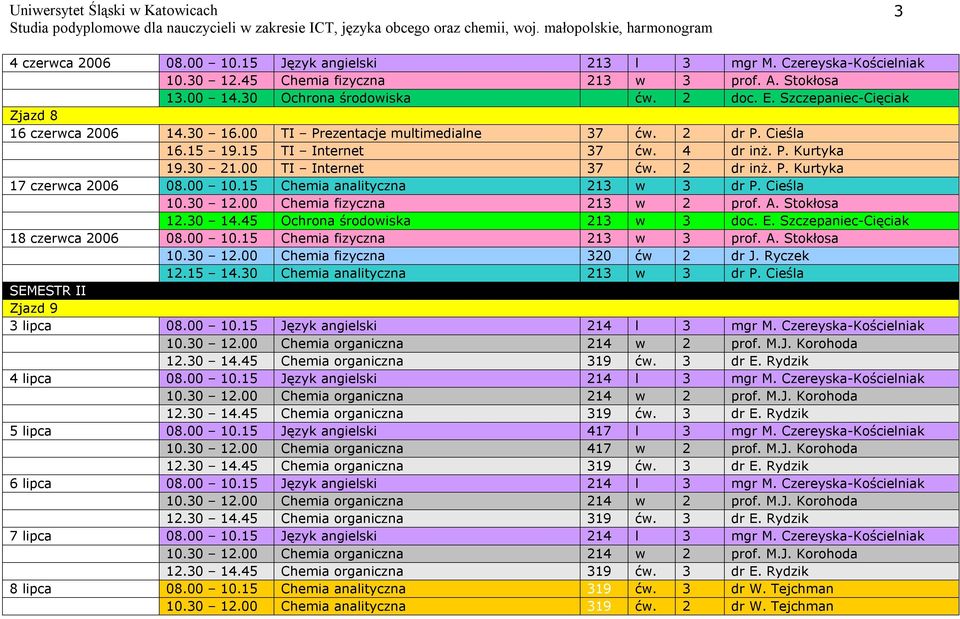Click "dr E. Rydzik" in the 3 lipca block
The height and width of the screenshot is (619, 960).
770,361
